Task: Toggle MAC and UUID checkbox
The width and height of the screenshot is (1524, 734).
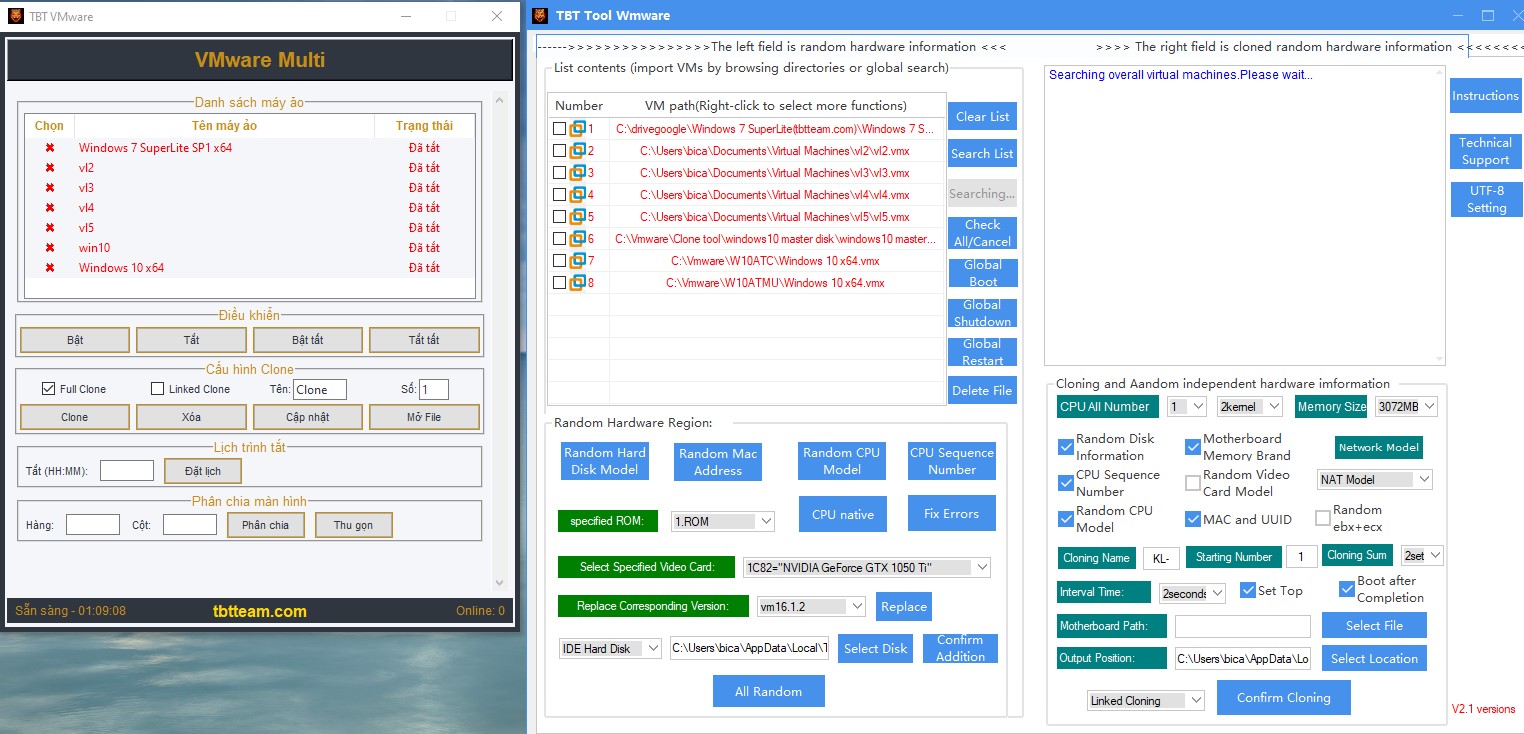Action: 1193,519
